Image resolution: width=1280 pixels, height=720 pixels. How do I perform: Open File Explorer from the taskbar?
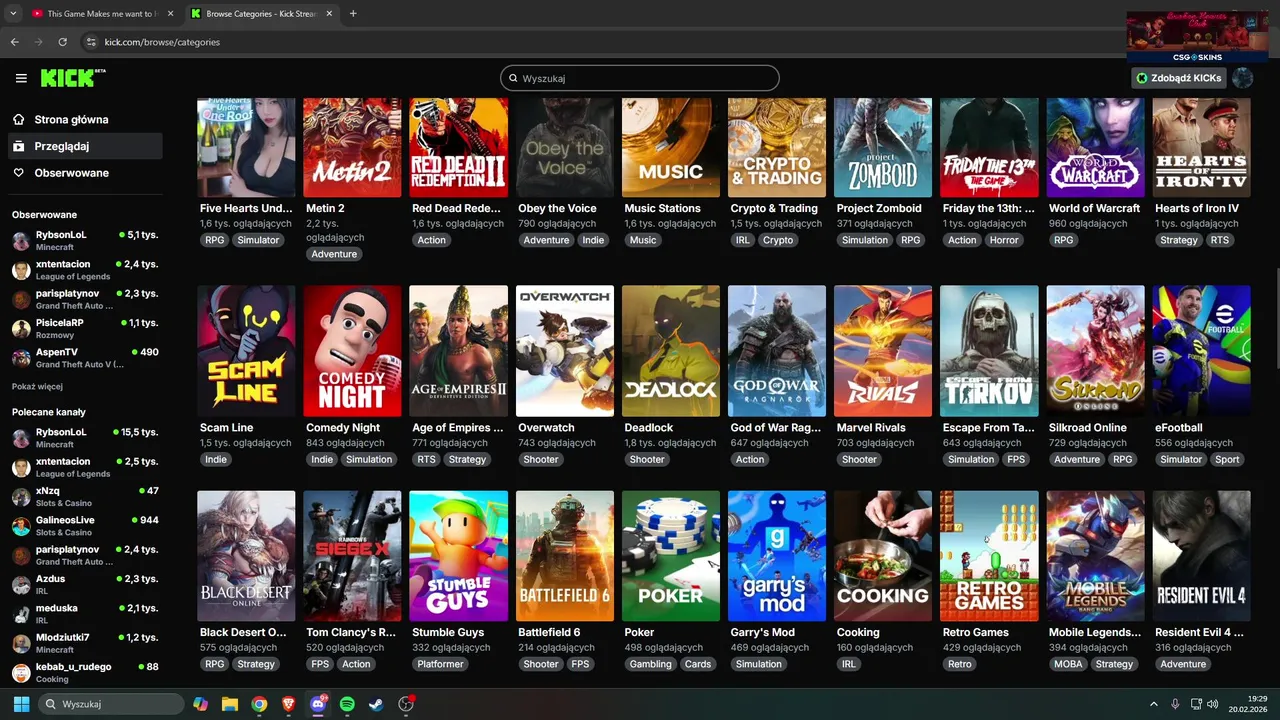(x=229, y=704)
